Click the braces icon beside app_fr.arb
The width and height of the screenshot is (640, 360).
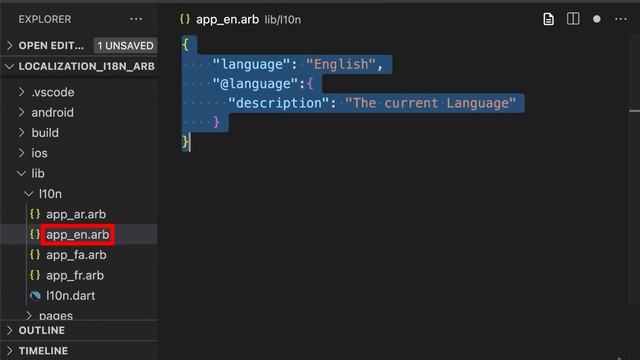click(35, 275)
